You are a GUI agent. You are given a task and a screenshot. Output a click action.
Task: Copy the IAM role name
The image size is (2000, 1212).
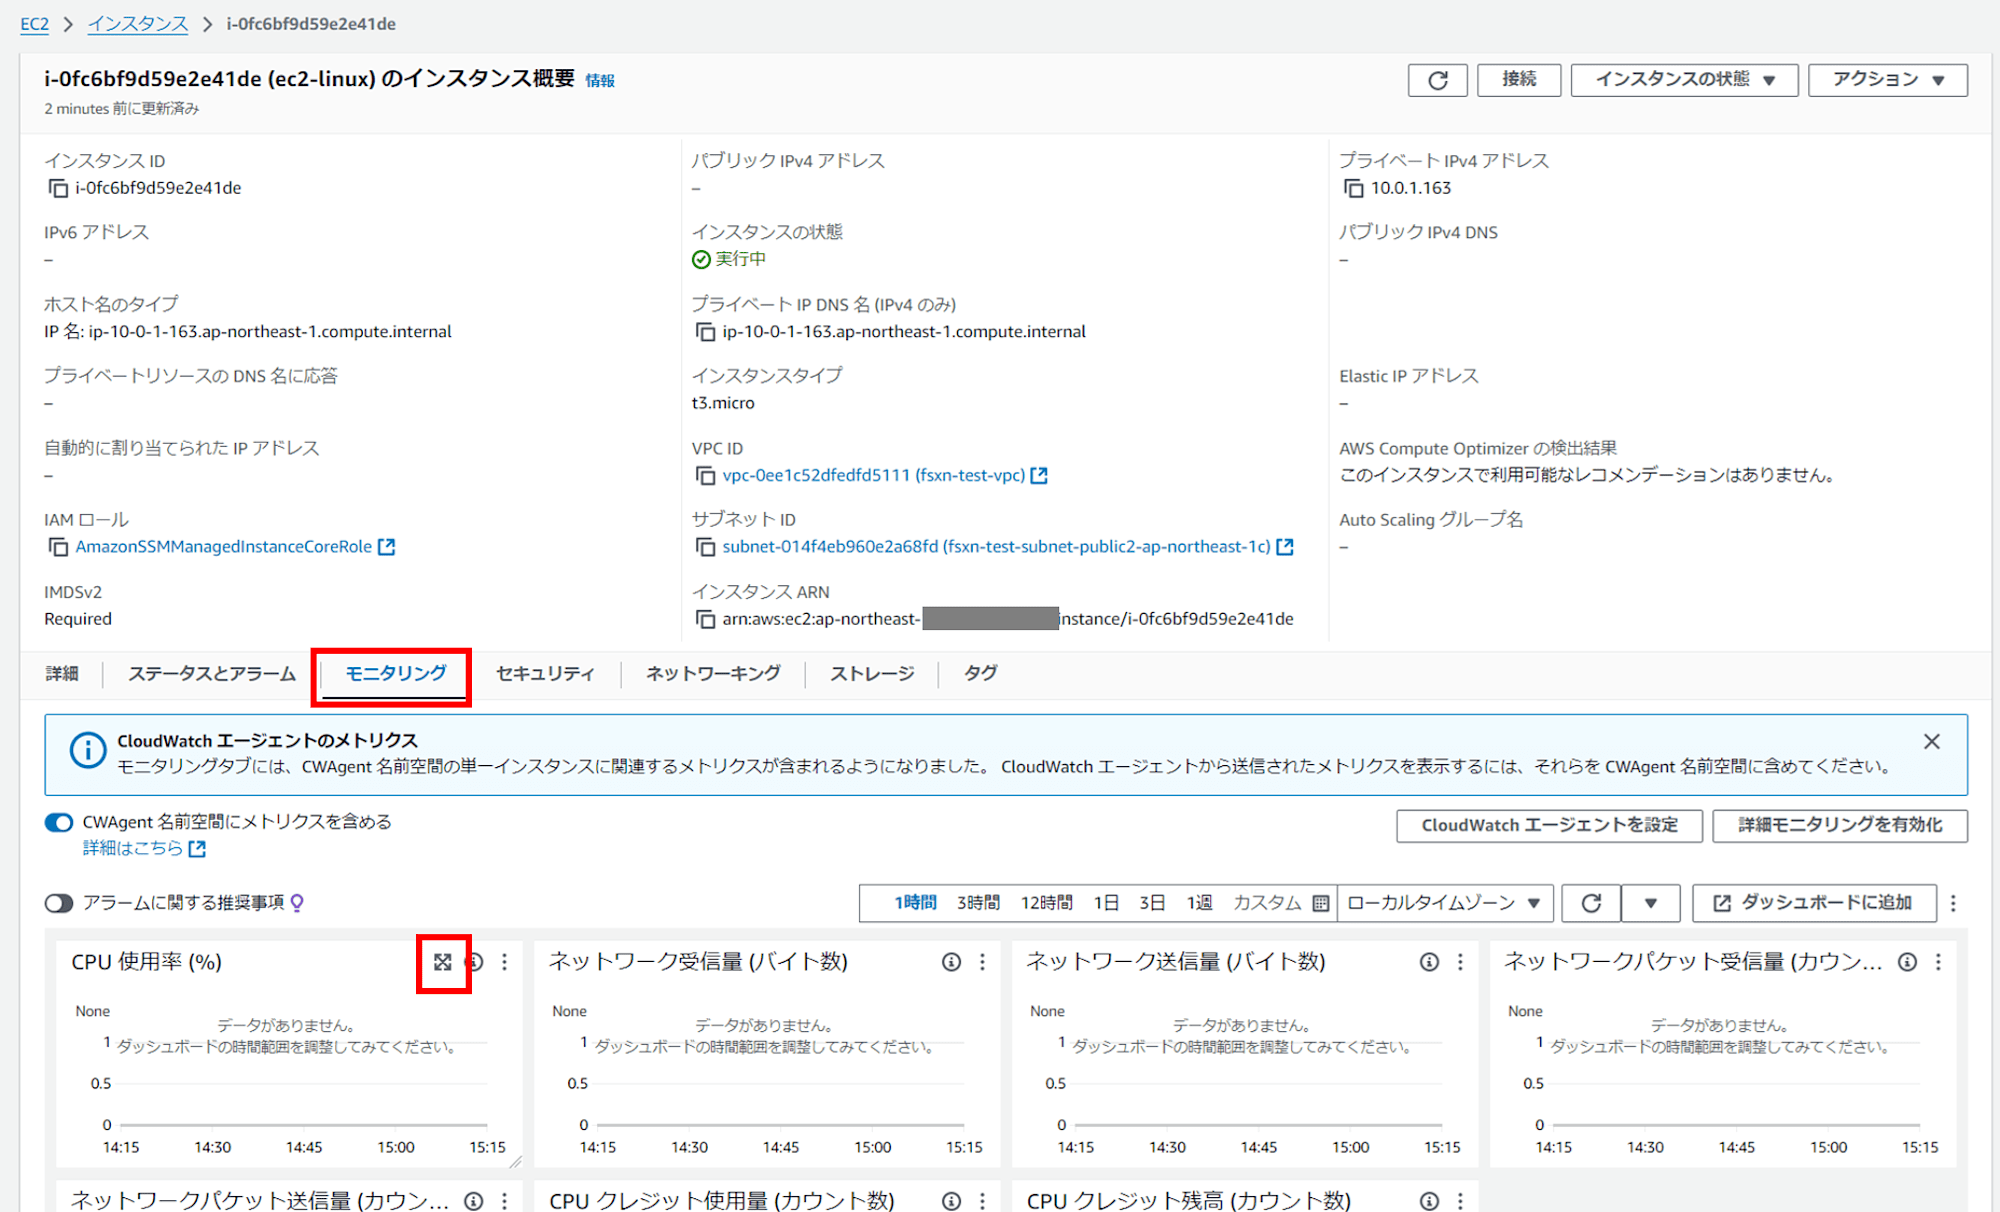point(58,547)
